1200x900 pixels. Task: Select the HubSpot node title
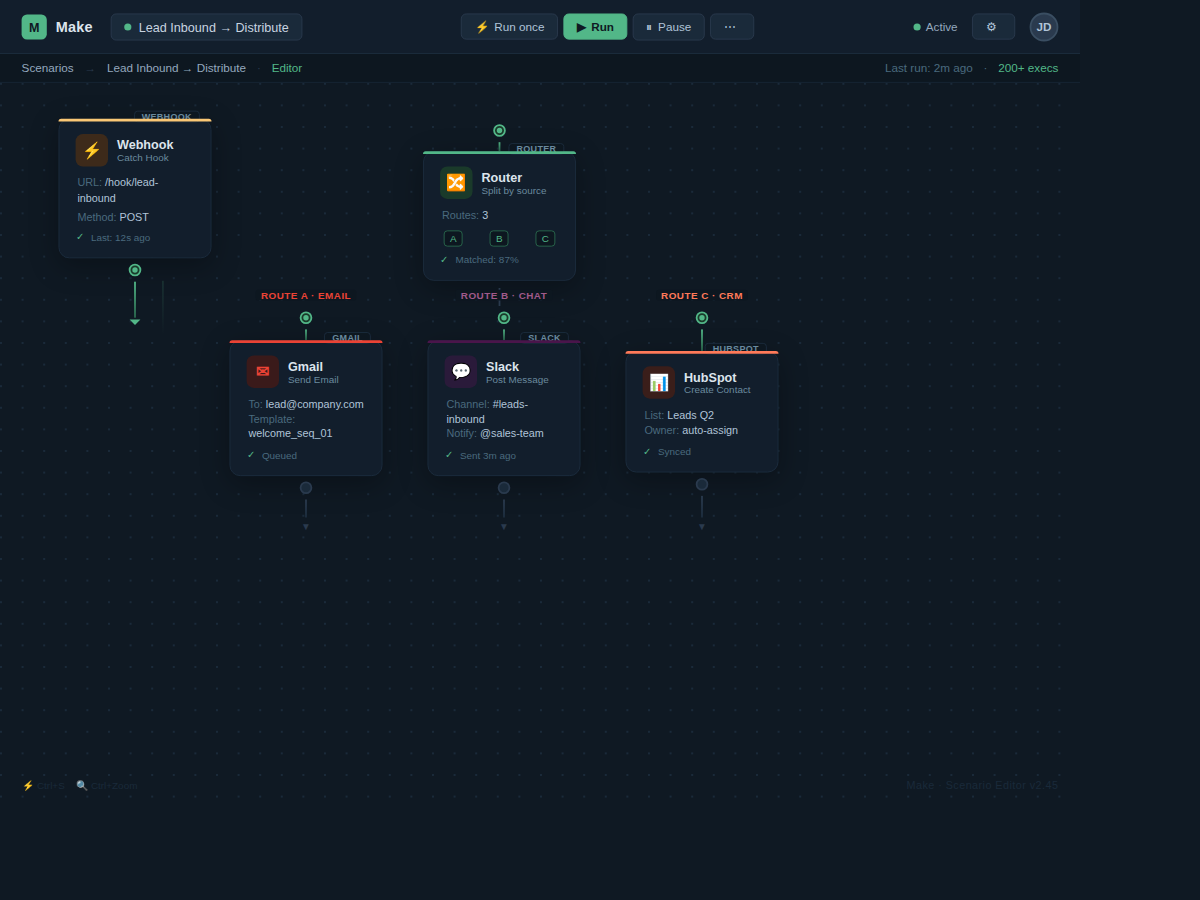(x=710, y=377)
